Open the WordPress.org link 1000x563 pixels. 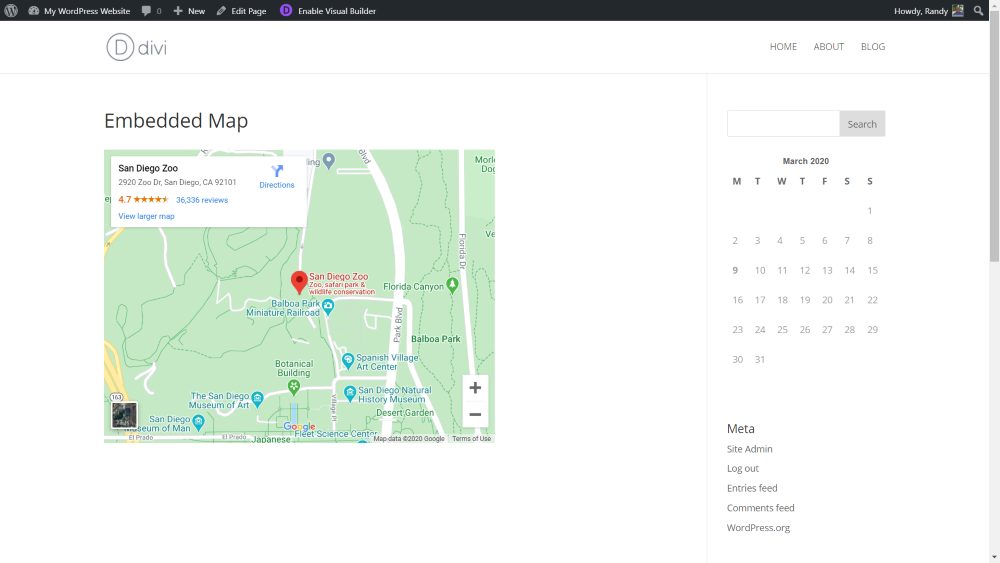[x=758, y=528]
